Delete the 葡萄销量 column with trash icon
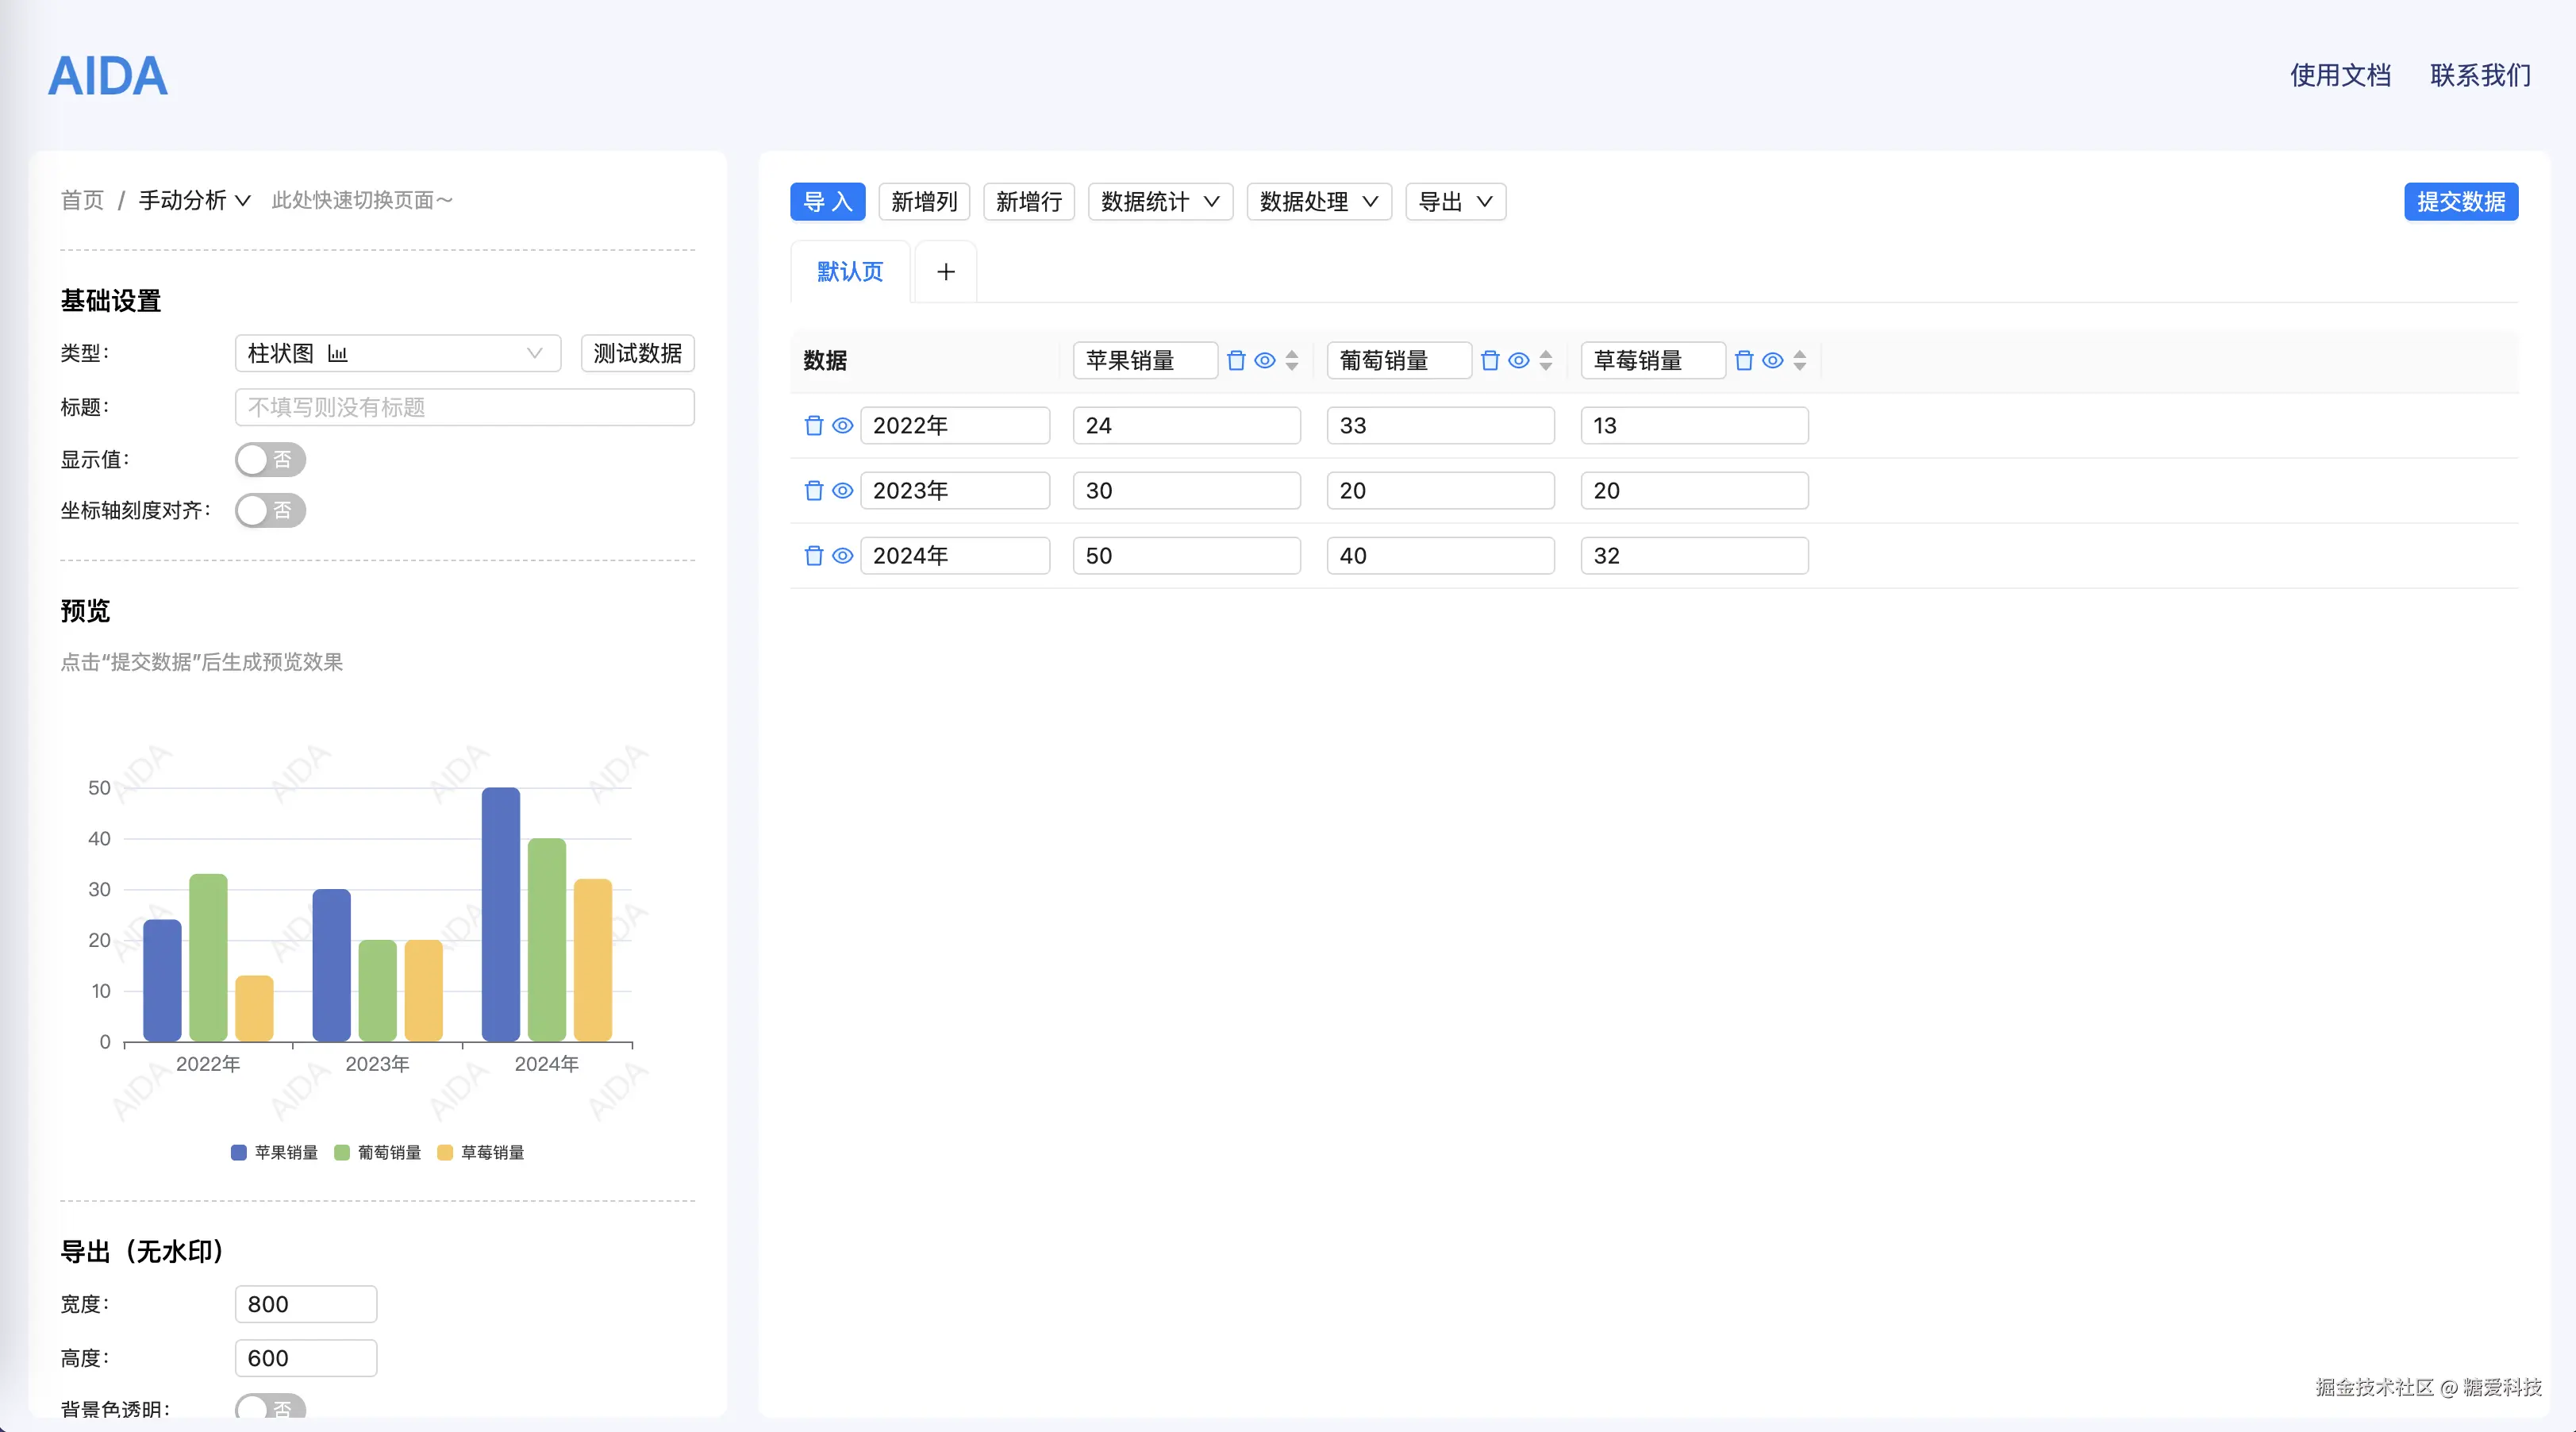The height and width of the screenshot is (1432, 2576). point(1490,361)
